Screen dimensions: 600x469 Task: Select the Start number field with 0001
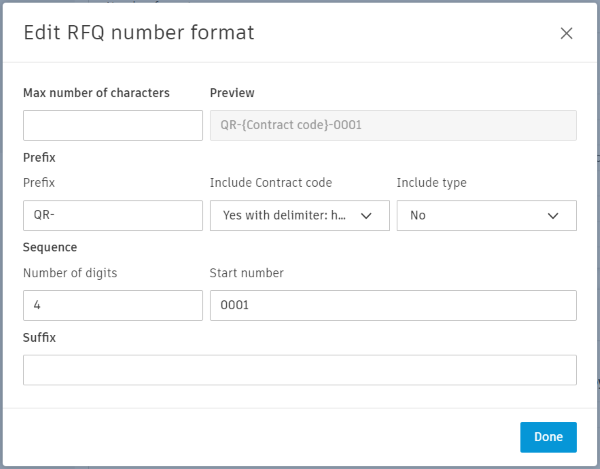coord(393,305)
